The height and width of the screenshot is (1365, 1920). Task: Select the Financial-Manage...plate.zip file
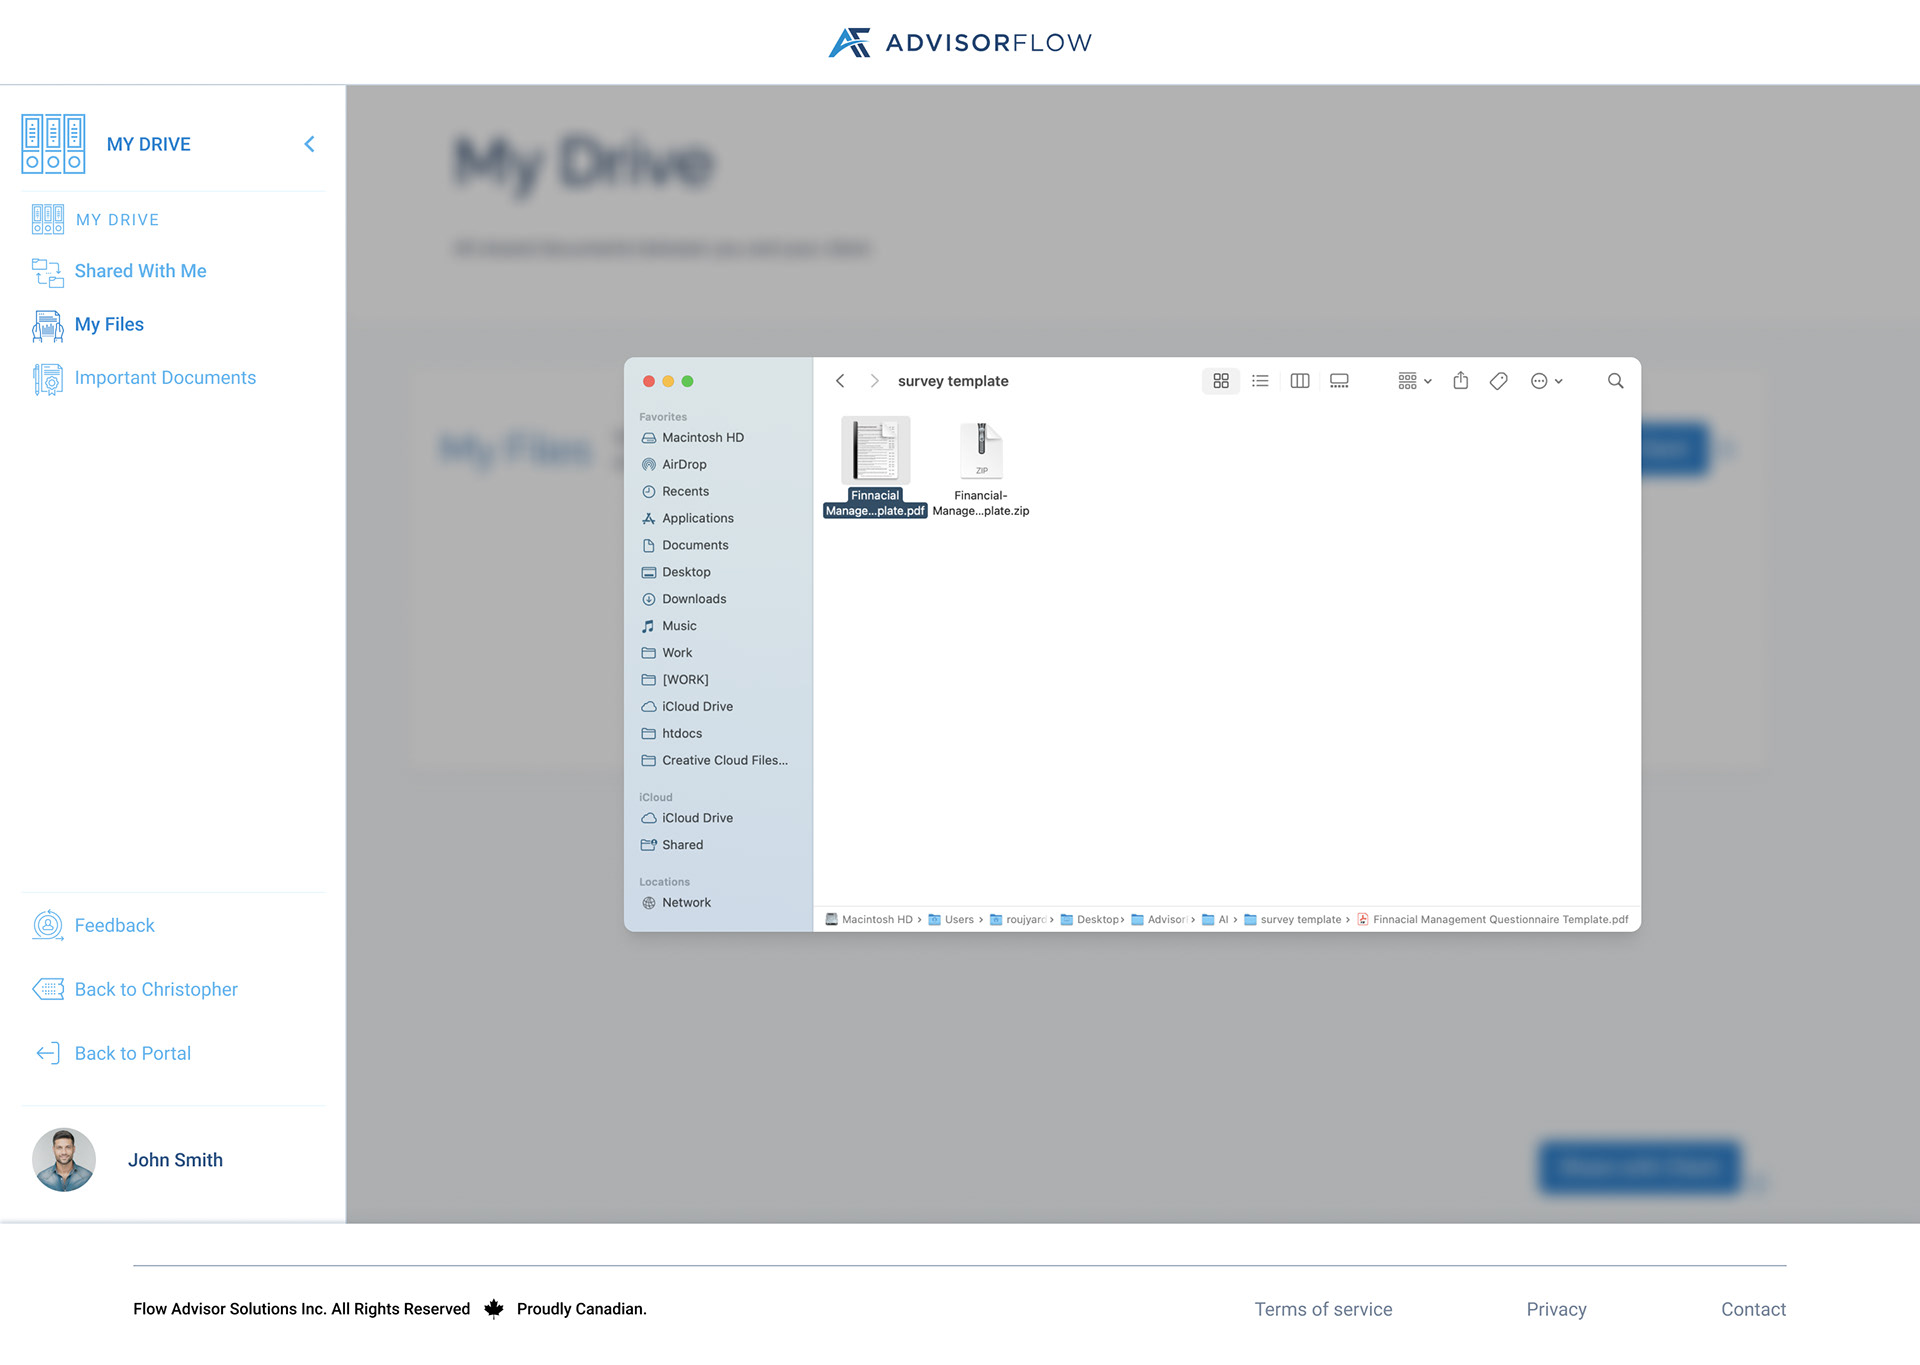click(x=981, y=452)
